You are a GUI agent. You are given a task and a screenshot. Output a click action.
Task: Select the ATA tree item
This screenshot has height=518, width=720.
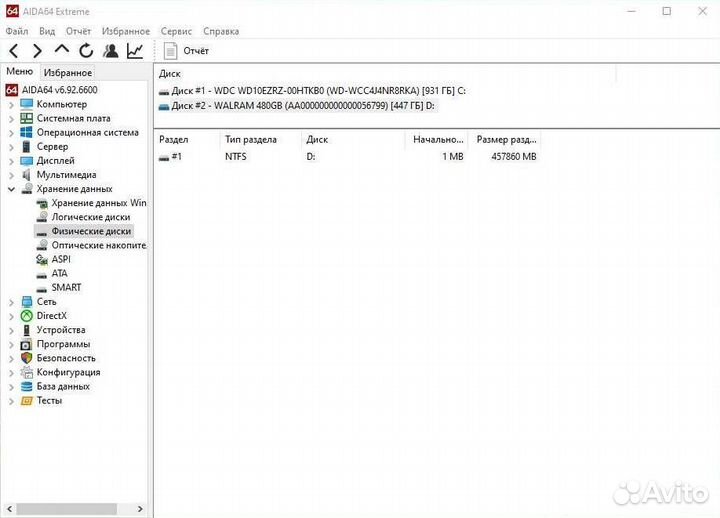[x=60, y=274]
